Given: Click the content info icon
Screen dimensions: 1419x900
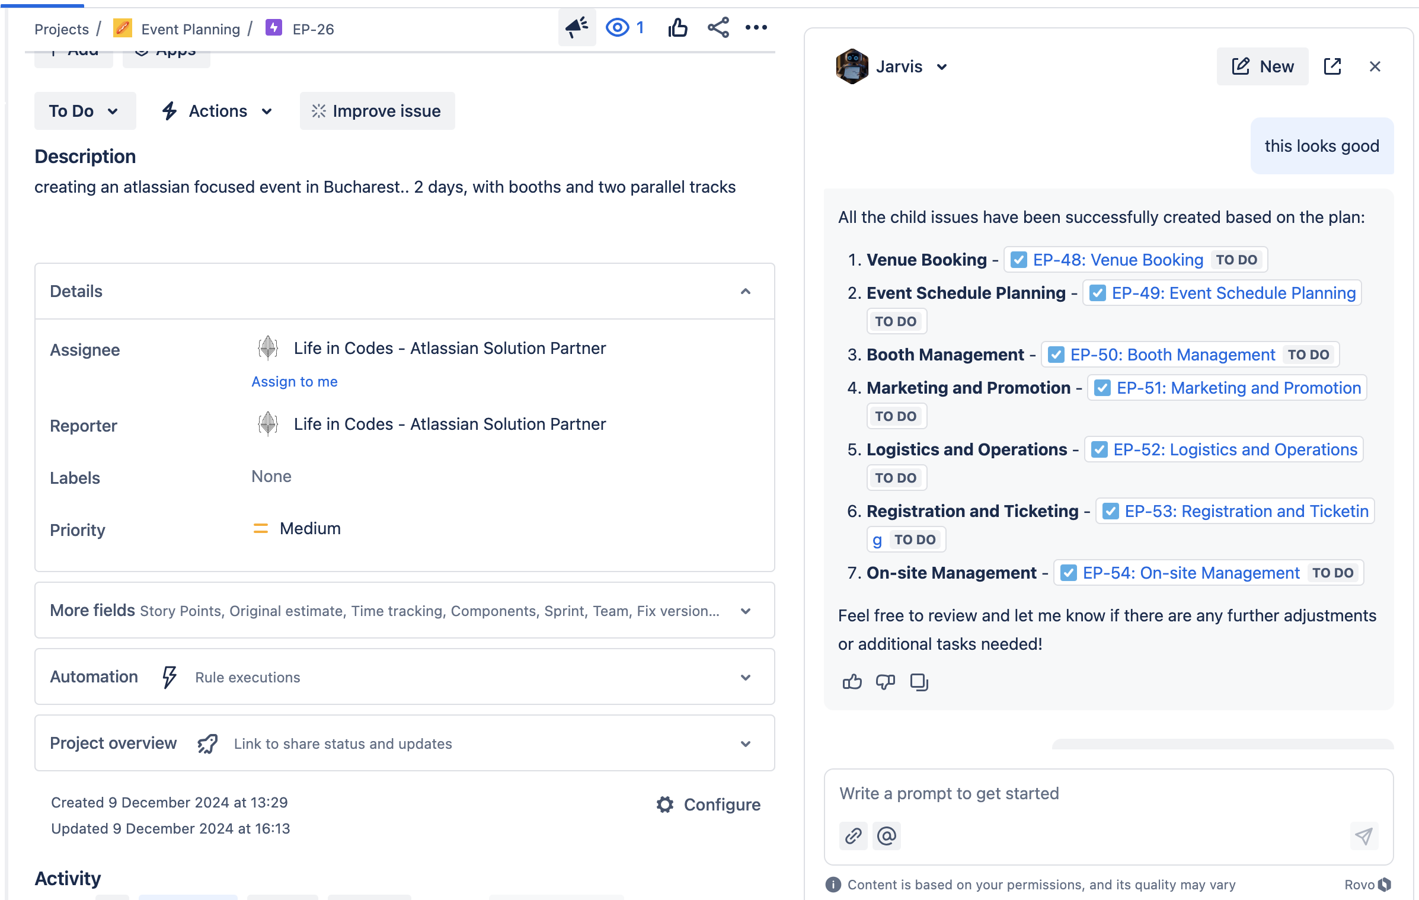Looking at the screenshot, I should 833,885.
